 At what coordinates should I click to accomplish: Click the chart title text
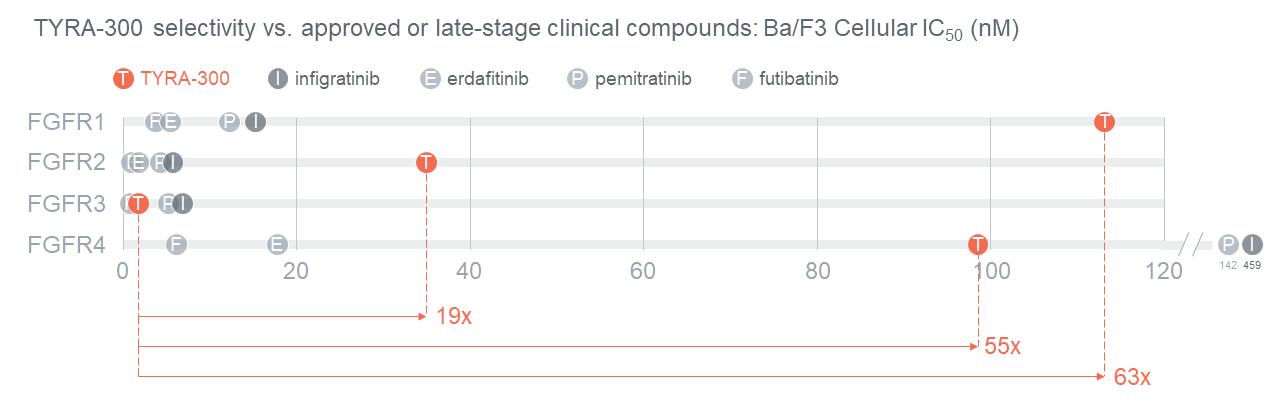point(526,30)
